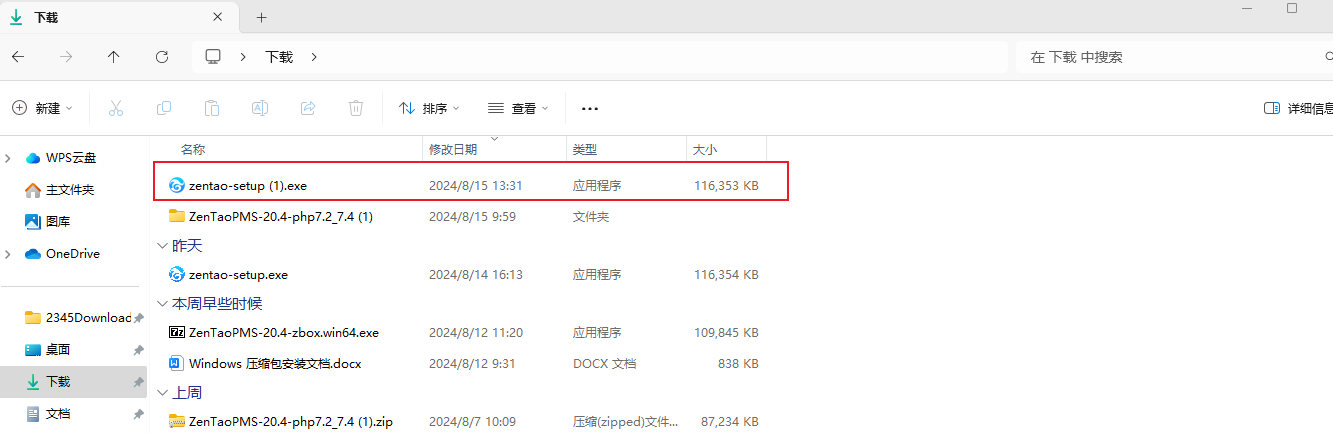Open the 排序 sort dropdown
Image resolution: width=1333 pixels, height=434 pixels.
tap(429, 108)
